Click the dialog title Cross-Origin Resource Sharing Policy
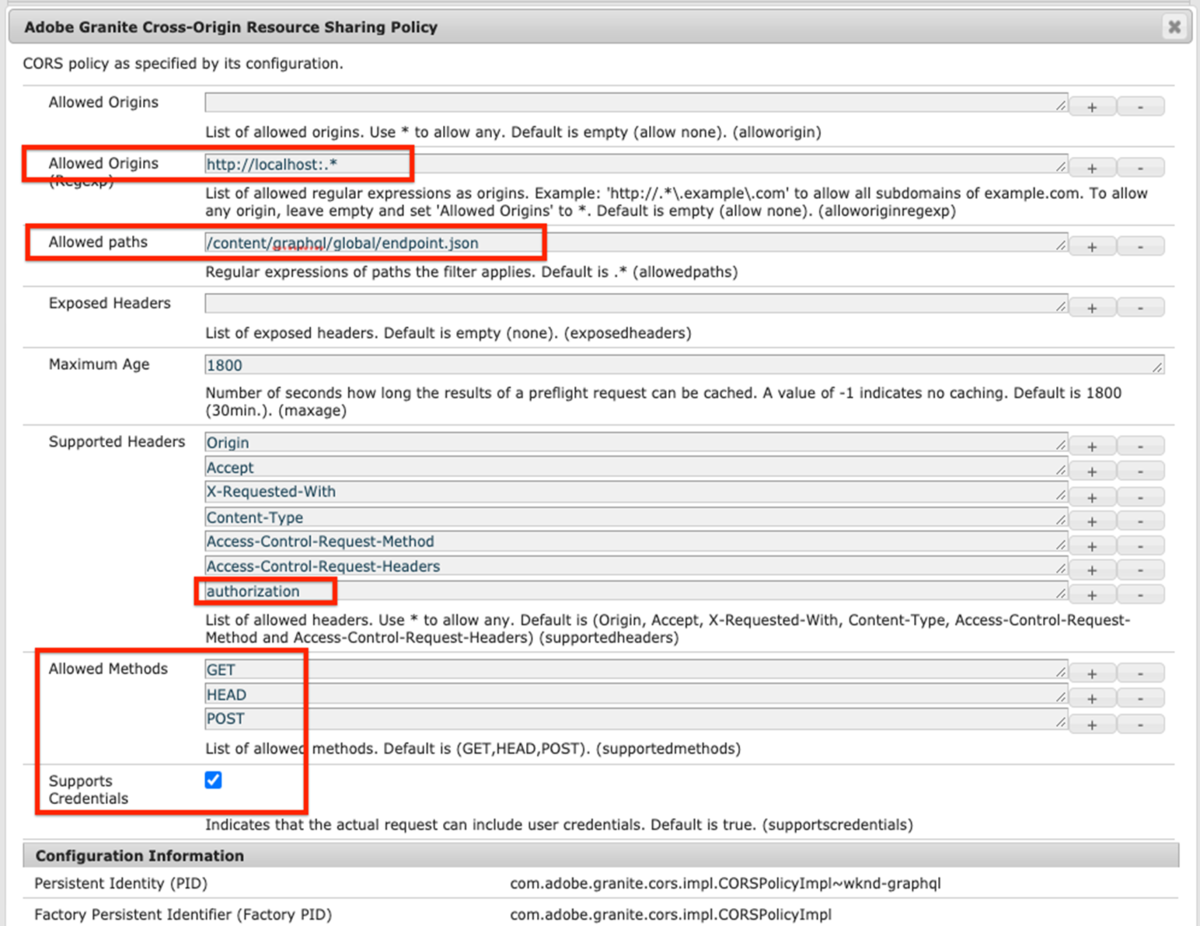Viewport: 1200px width, 926px height. point(231,27)
